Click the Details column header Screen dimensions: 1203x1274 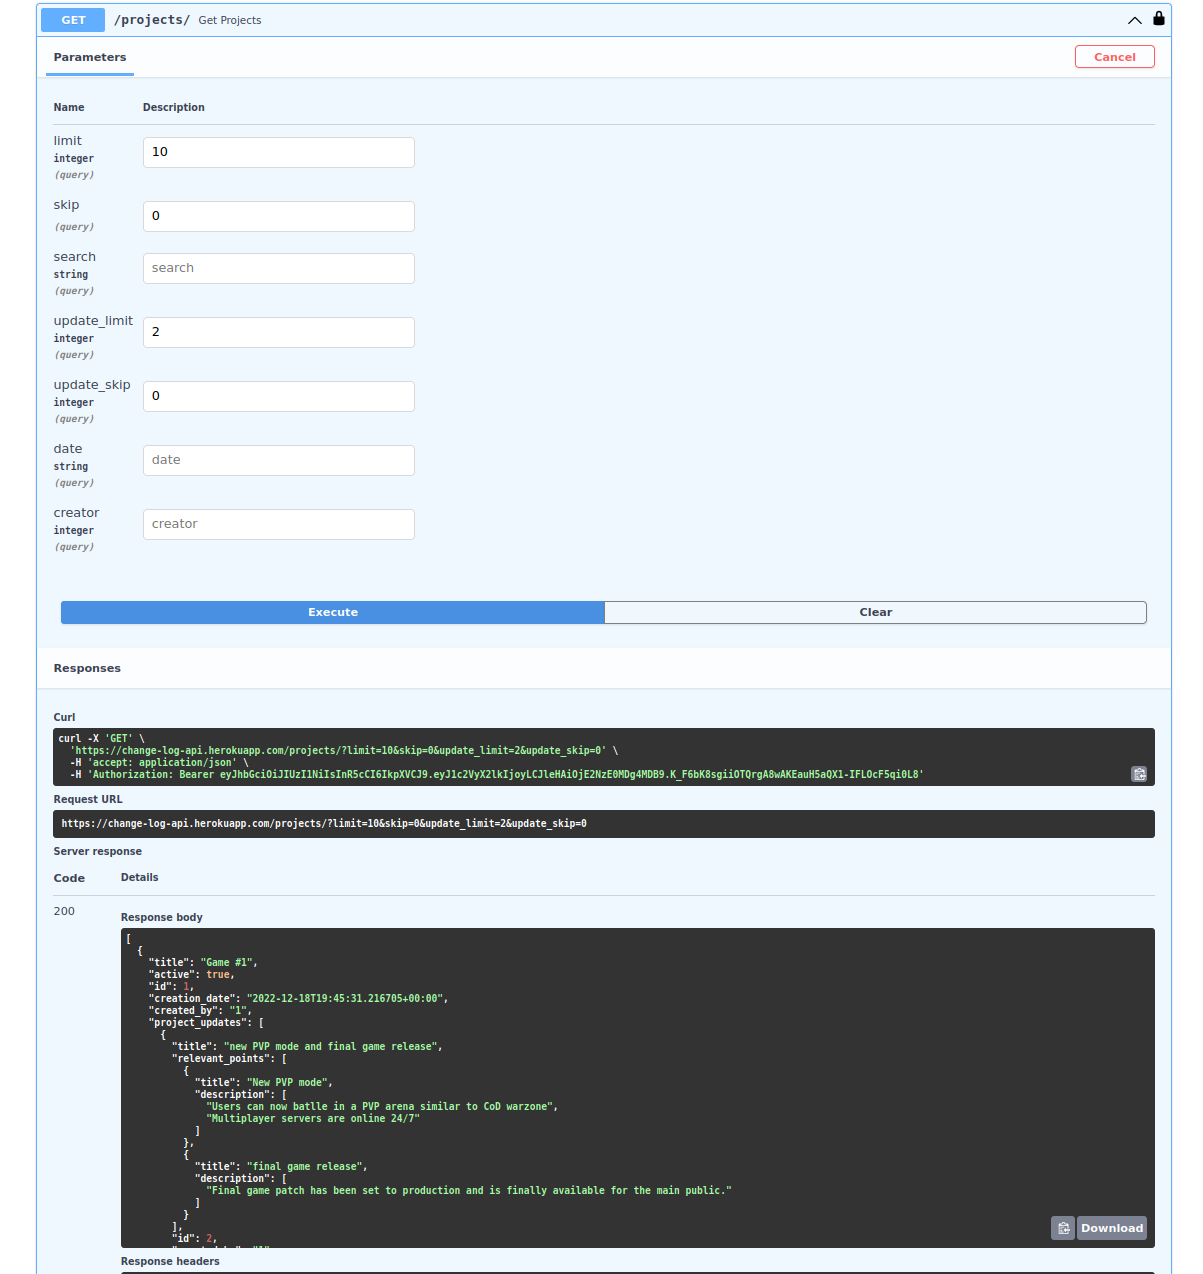[x=140, y=877]
